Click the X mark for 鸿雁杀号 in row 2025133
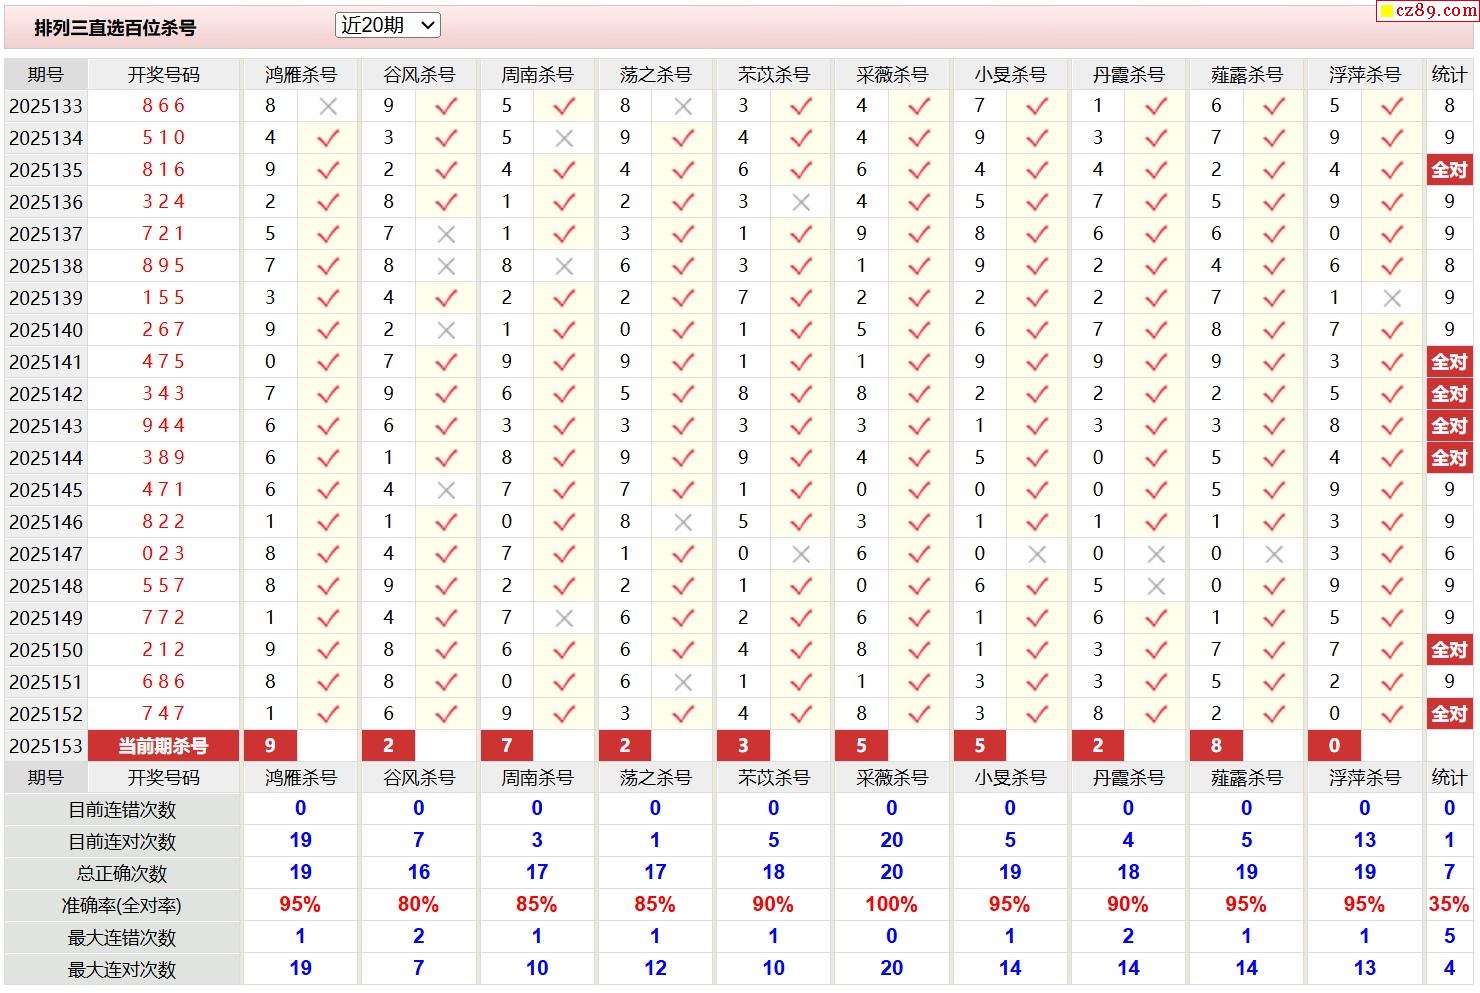 pyautogui.click(x=328, y=106)
